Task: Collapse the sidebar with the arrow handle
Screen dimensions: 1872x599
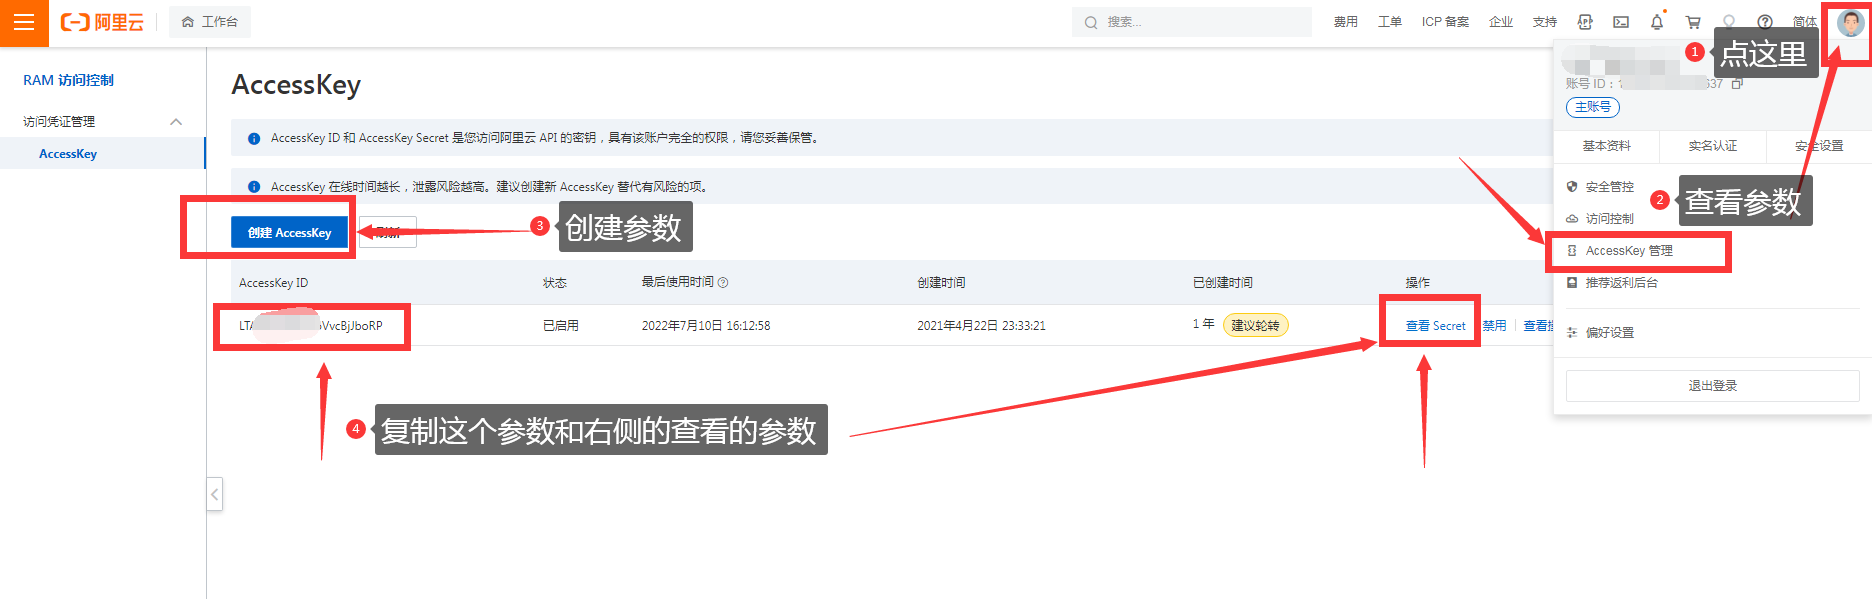Action: point(214,494)
